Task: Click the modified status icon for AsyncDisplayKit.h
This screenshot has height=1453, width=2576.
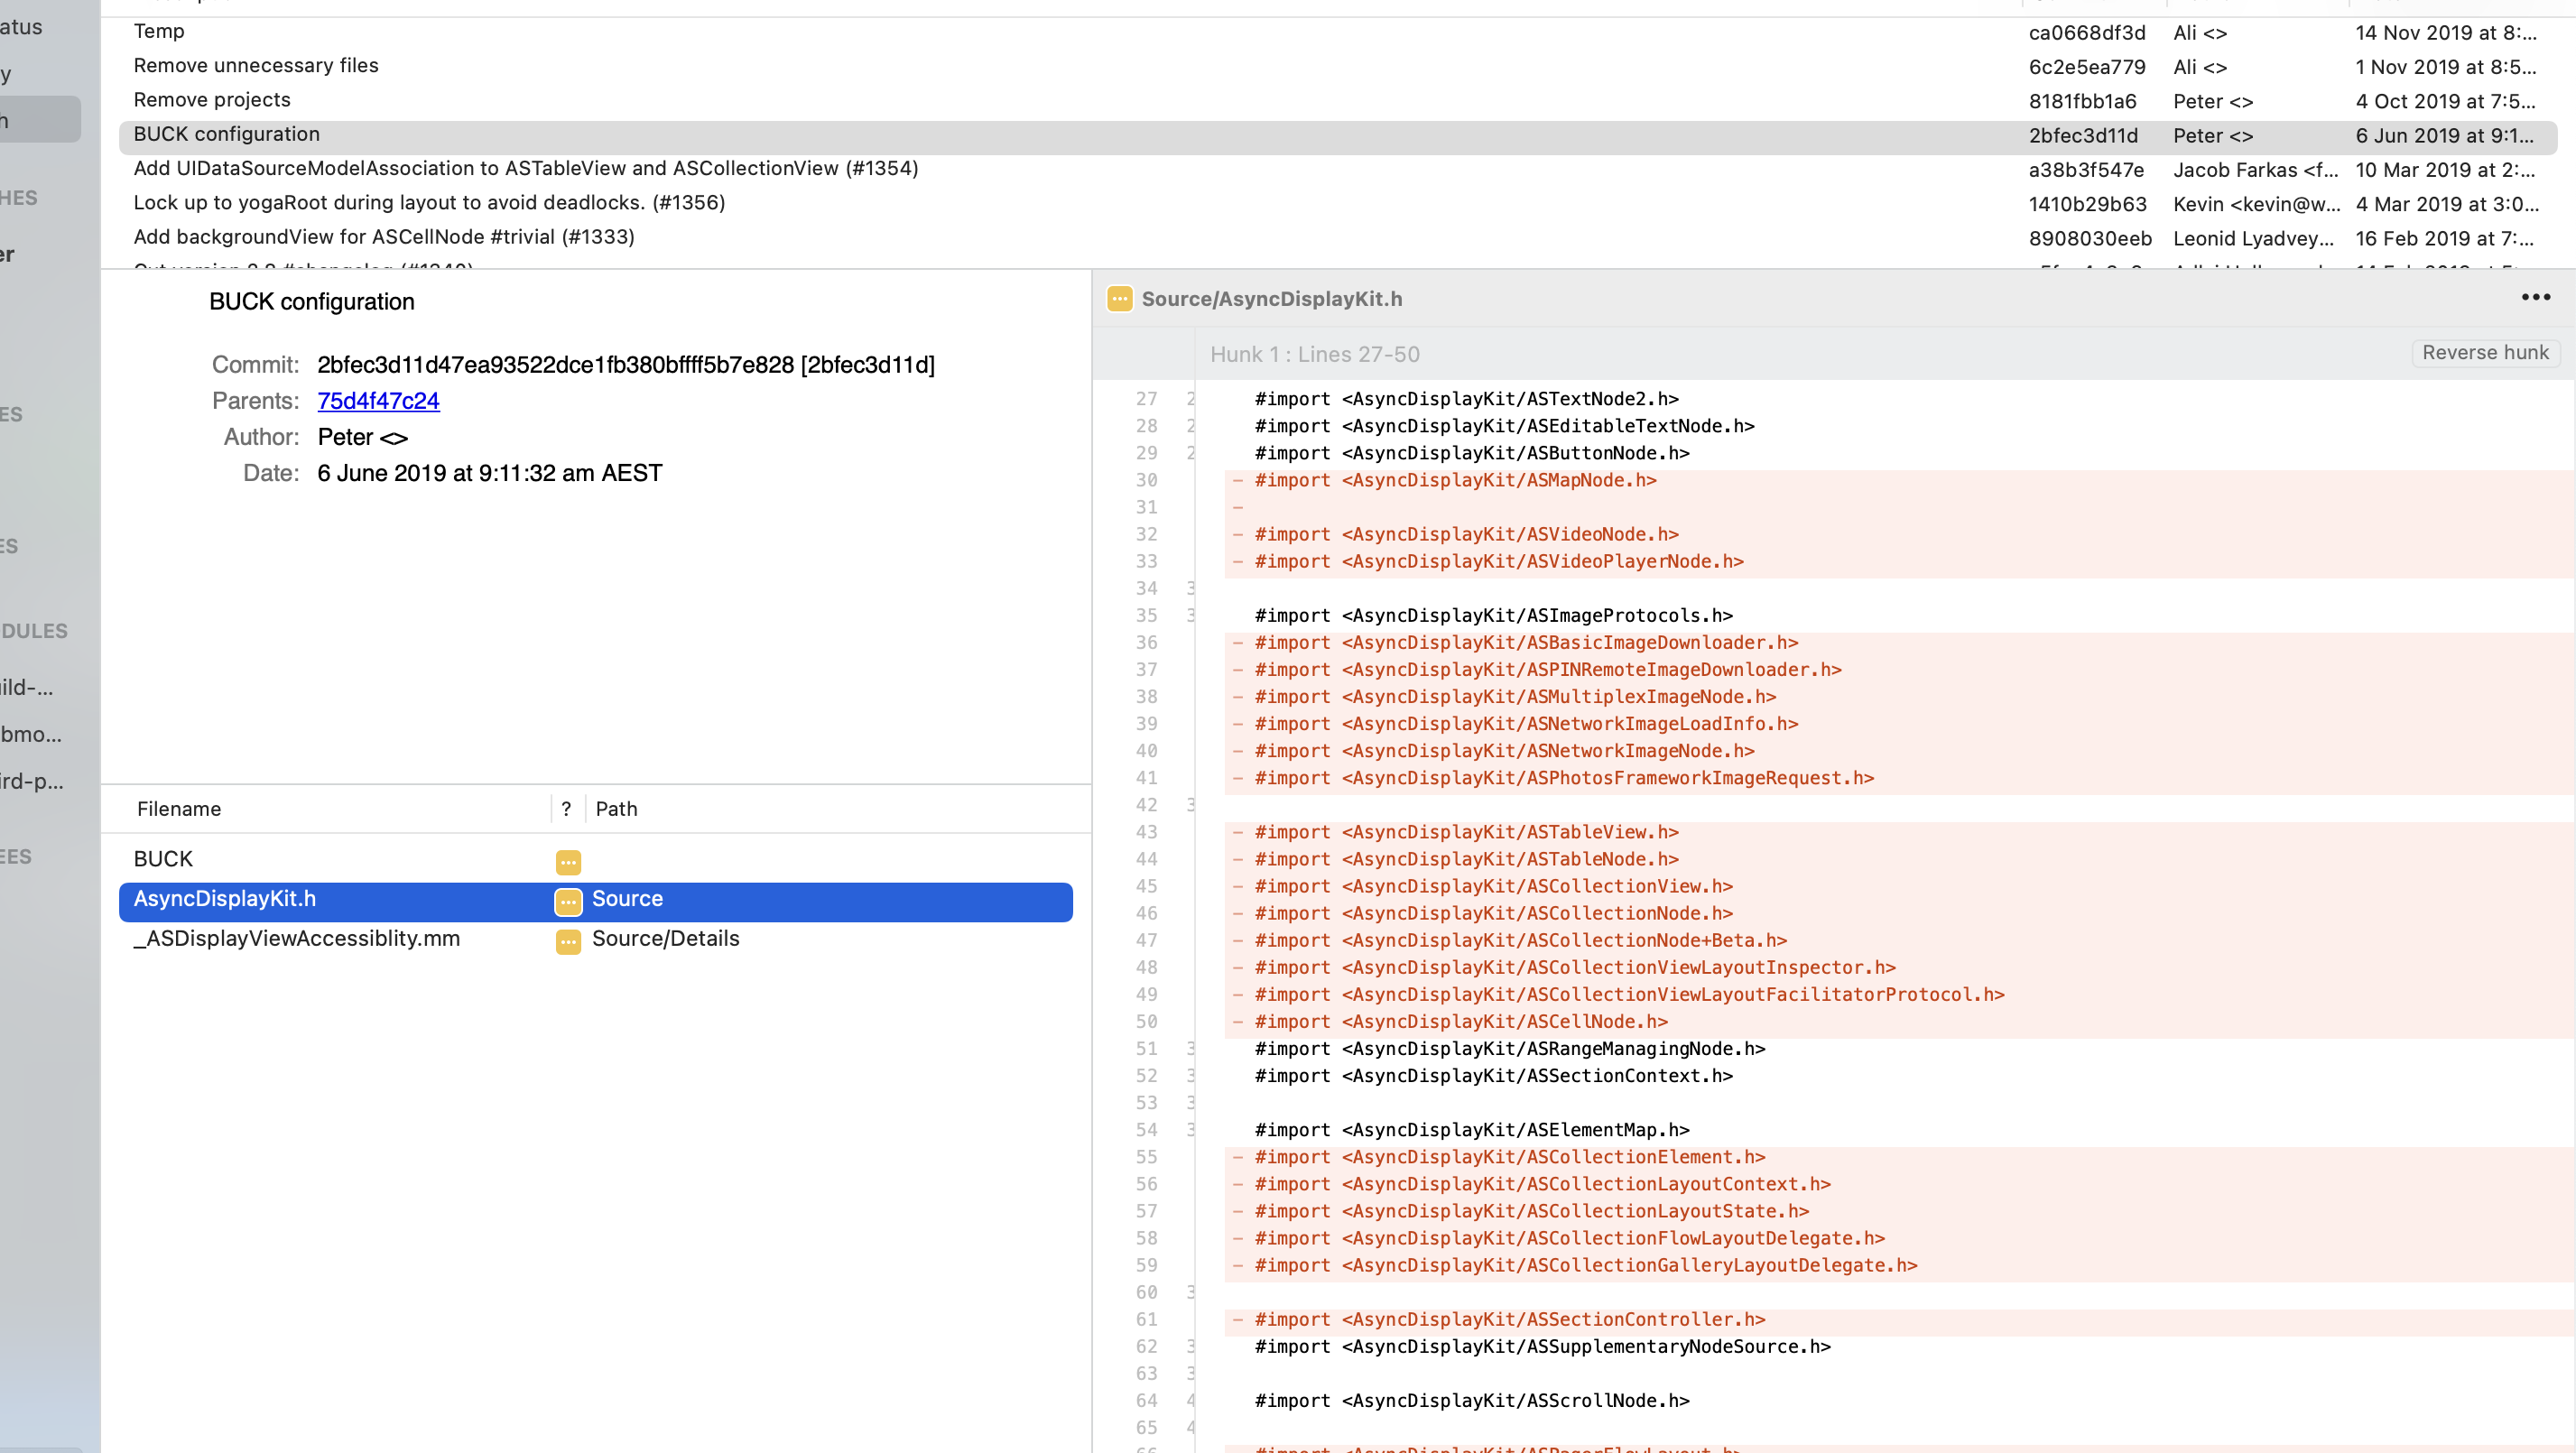Action: [x=568, y=901]
